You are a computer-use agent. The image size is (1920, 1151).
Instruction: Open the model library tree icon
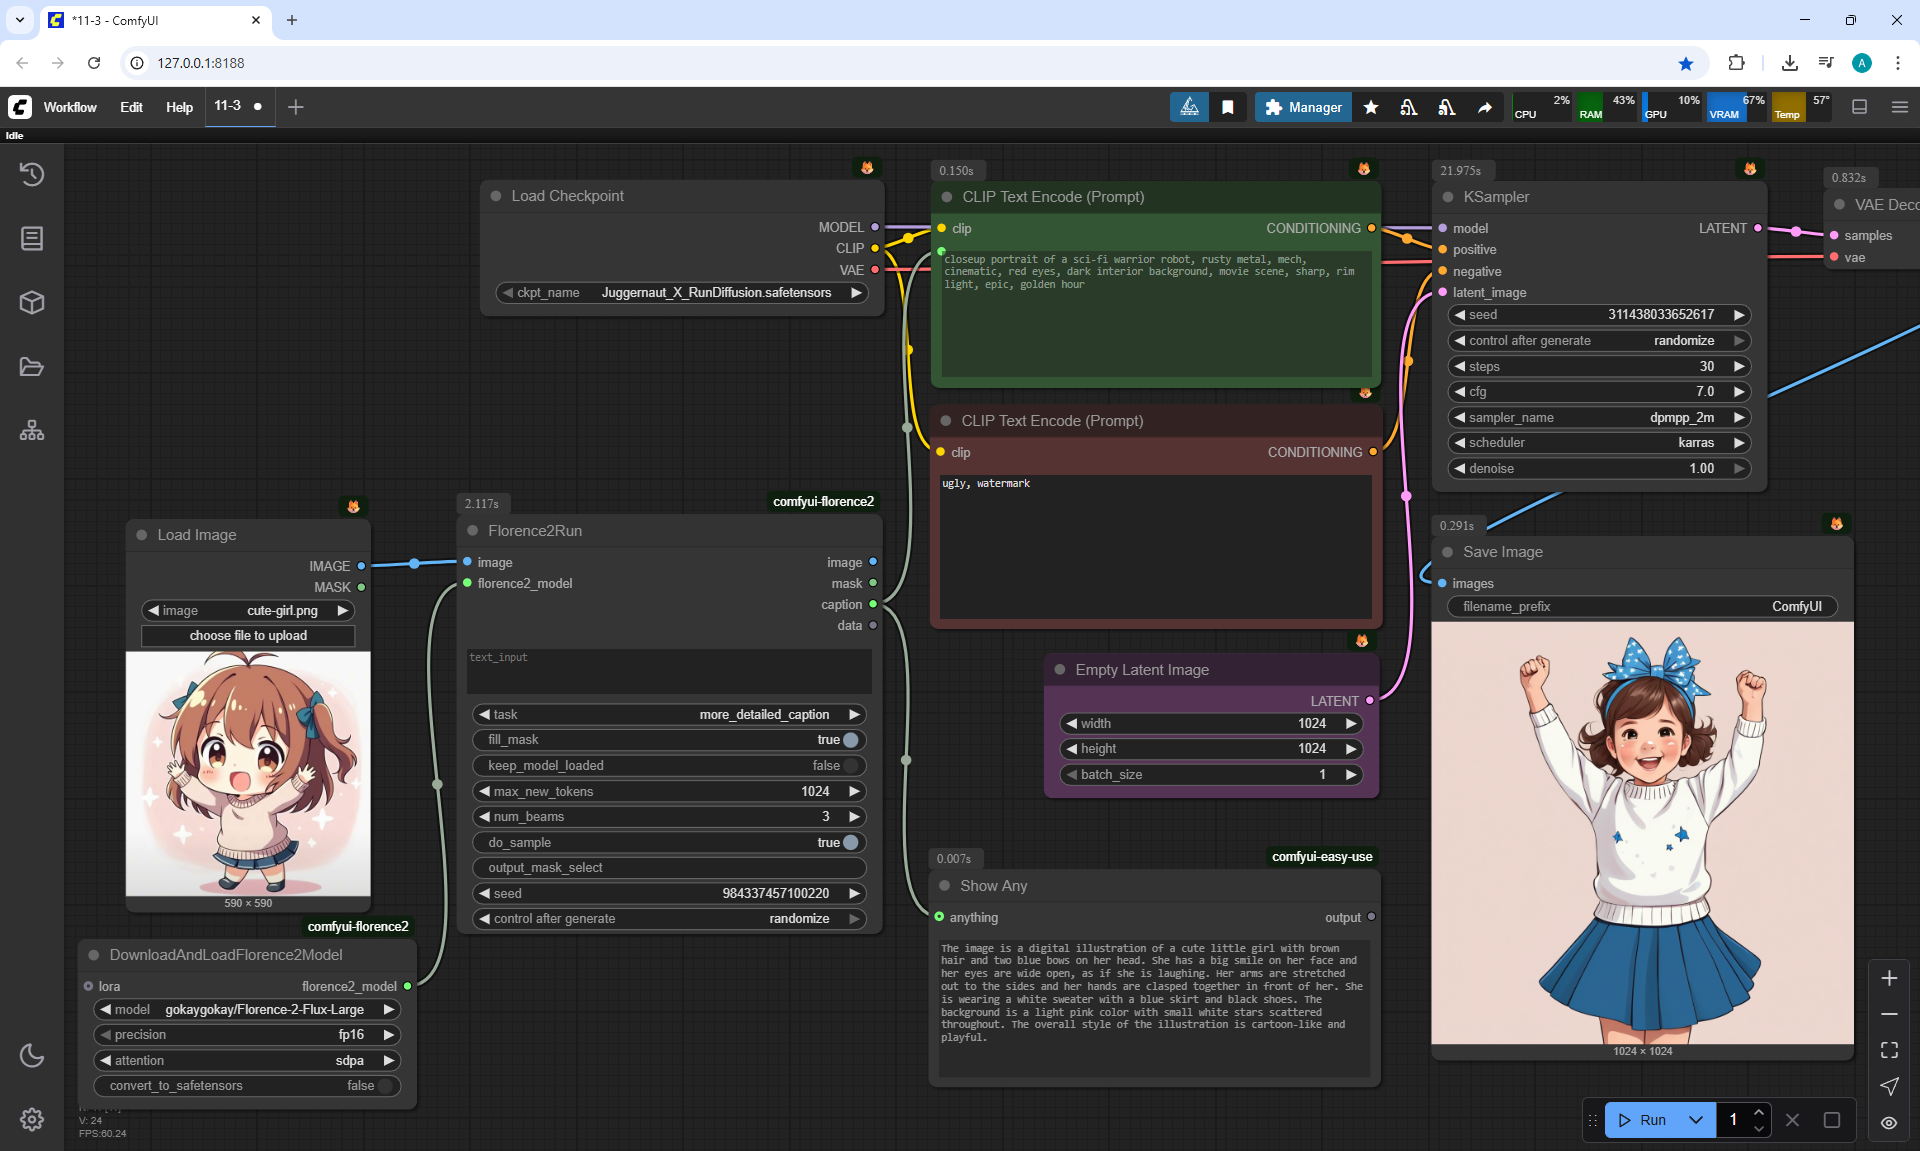click(32, 430)
